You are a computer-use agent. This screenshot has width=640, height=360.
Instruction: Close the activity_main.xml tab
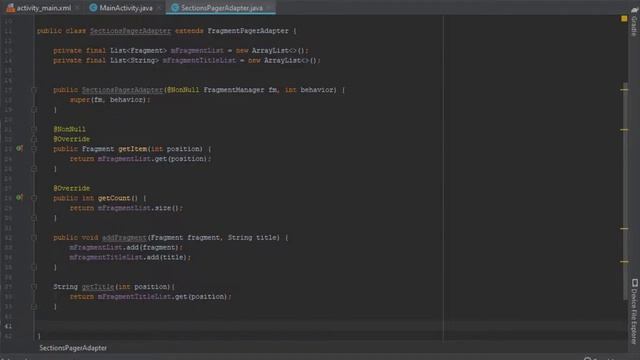[x=77, y=8]
